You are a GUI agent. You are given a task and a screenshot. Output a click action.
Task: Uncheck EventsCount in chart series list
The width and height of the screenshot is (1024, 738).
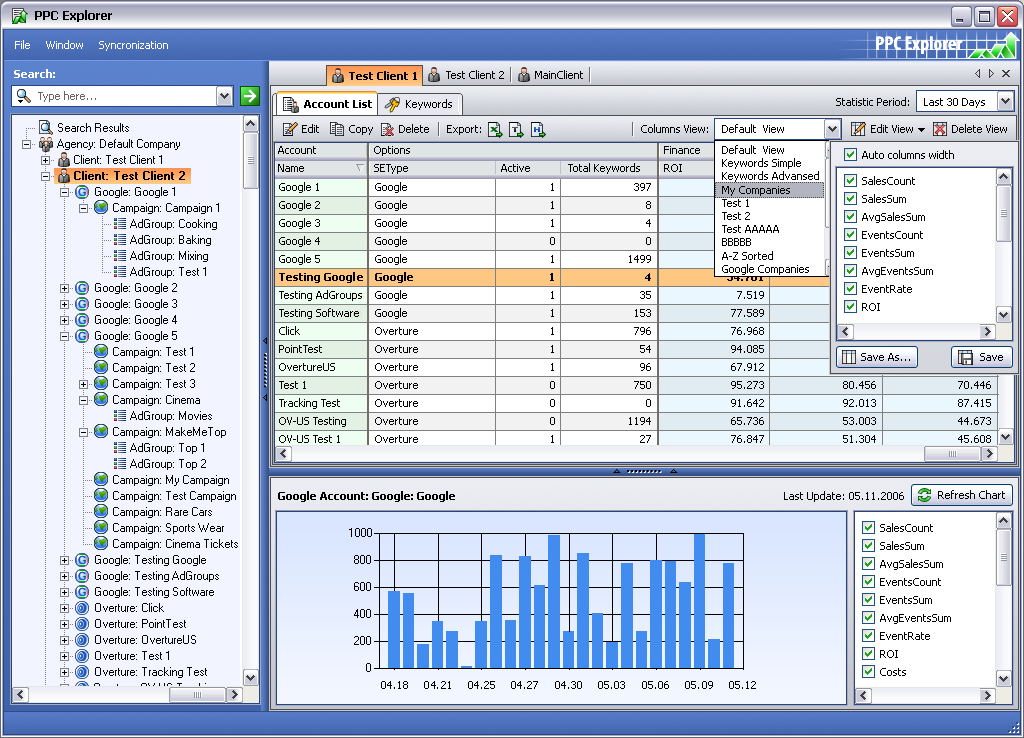coord(869,582)
